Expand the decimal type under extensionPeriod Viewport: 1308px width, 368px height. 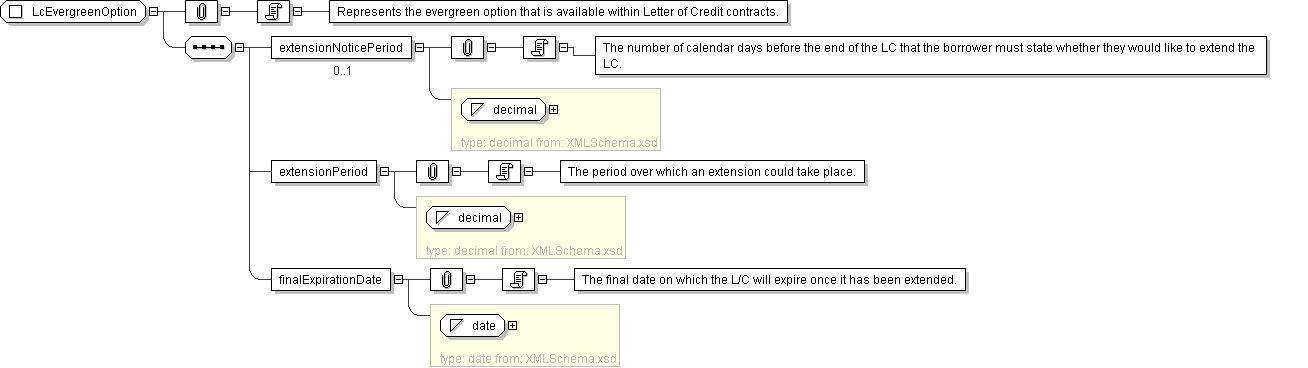518,217
